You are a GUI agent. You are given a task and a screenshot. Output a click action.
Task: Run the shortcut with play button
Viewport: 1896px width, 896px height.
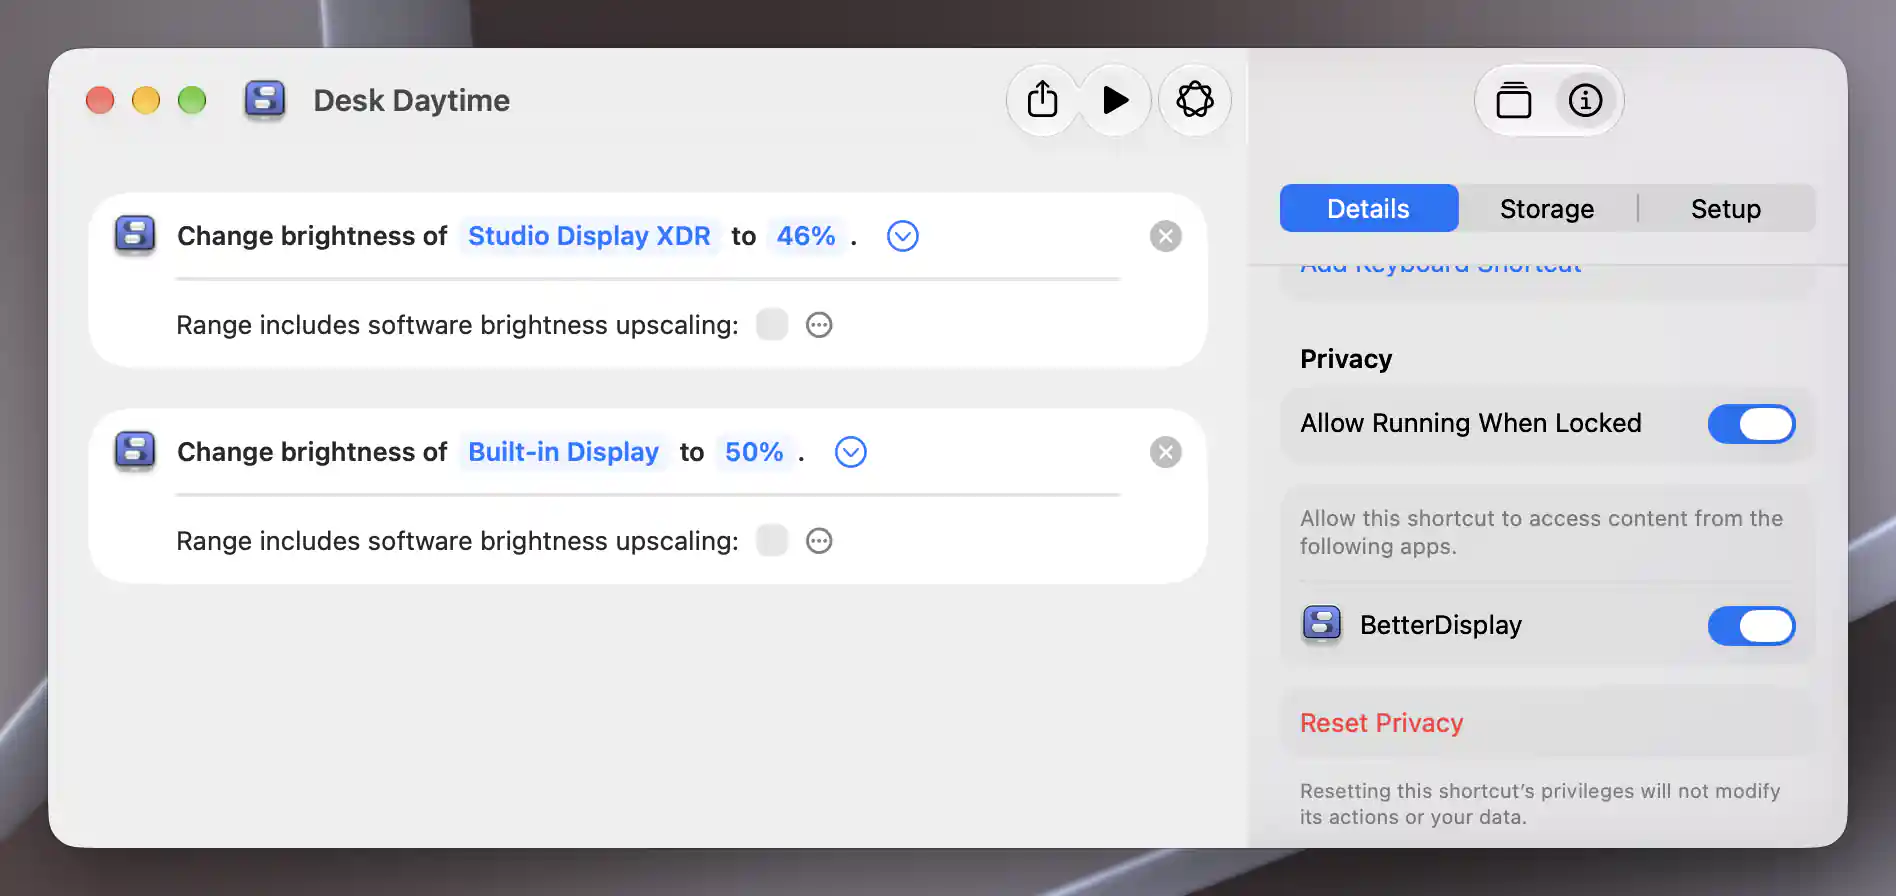pos(1115,100)
